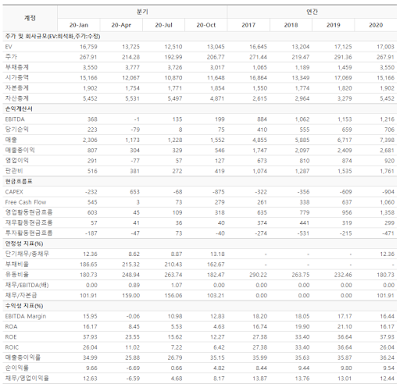Click 자산총계 value 4,871 under 20-Oct
This screenshot has height=384, width=400.
coord(217,98)
